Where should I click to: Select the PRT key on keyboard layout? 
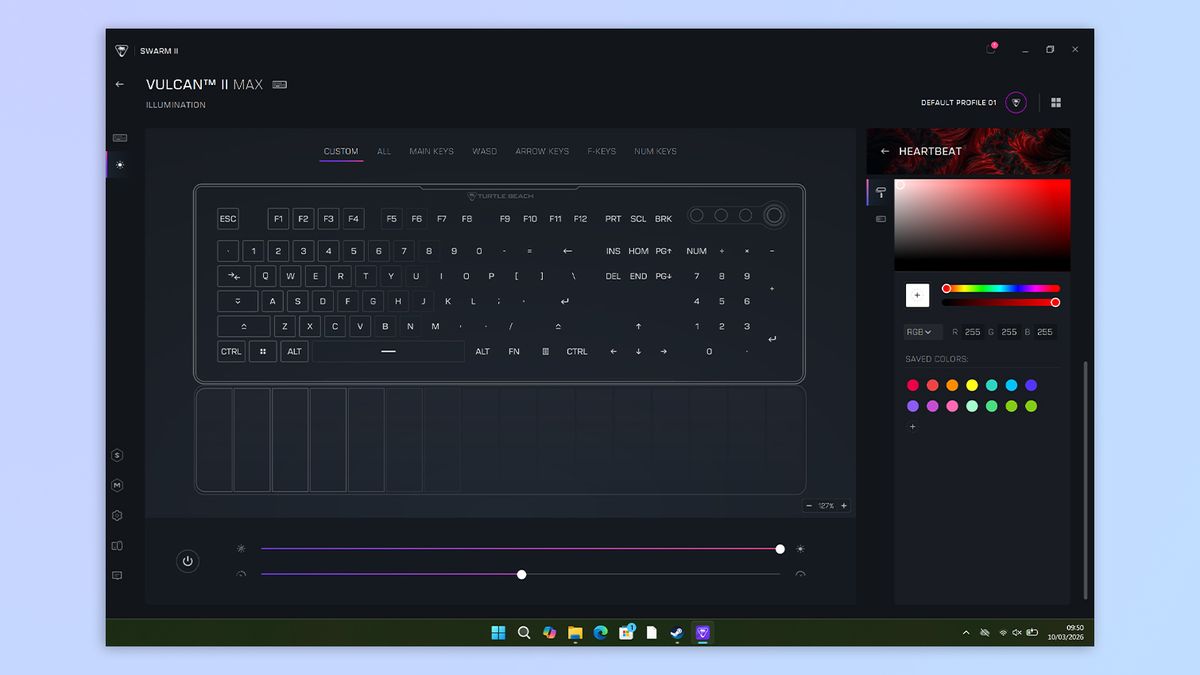coord(613,219)
